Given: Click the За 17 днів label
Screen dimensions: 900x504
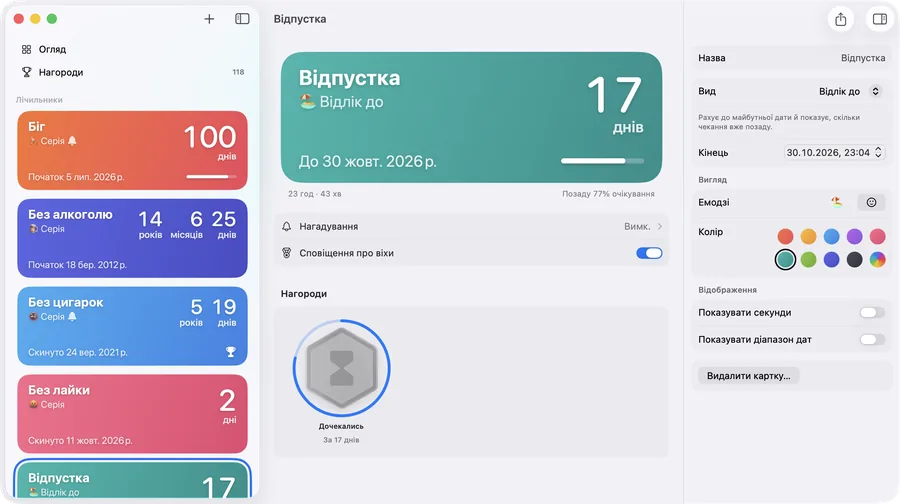Looking at the screenshot, I should 341,440.
